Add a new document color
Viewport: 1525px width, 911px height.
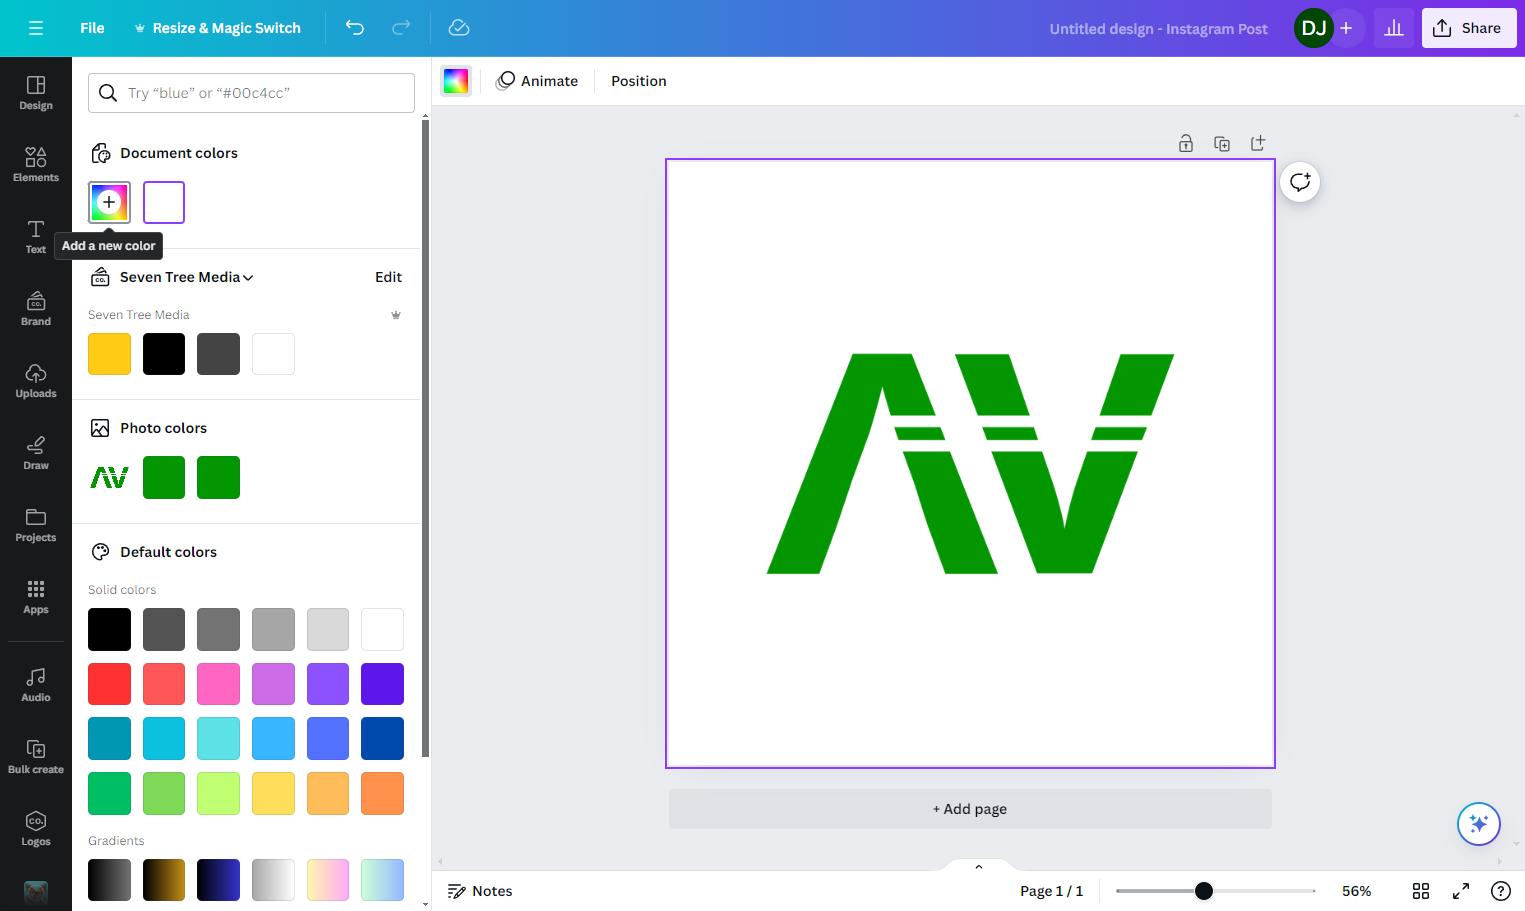tap(110, 202)
